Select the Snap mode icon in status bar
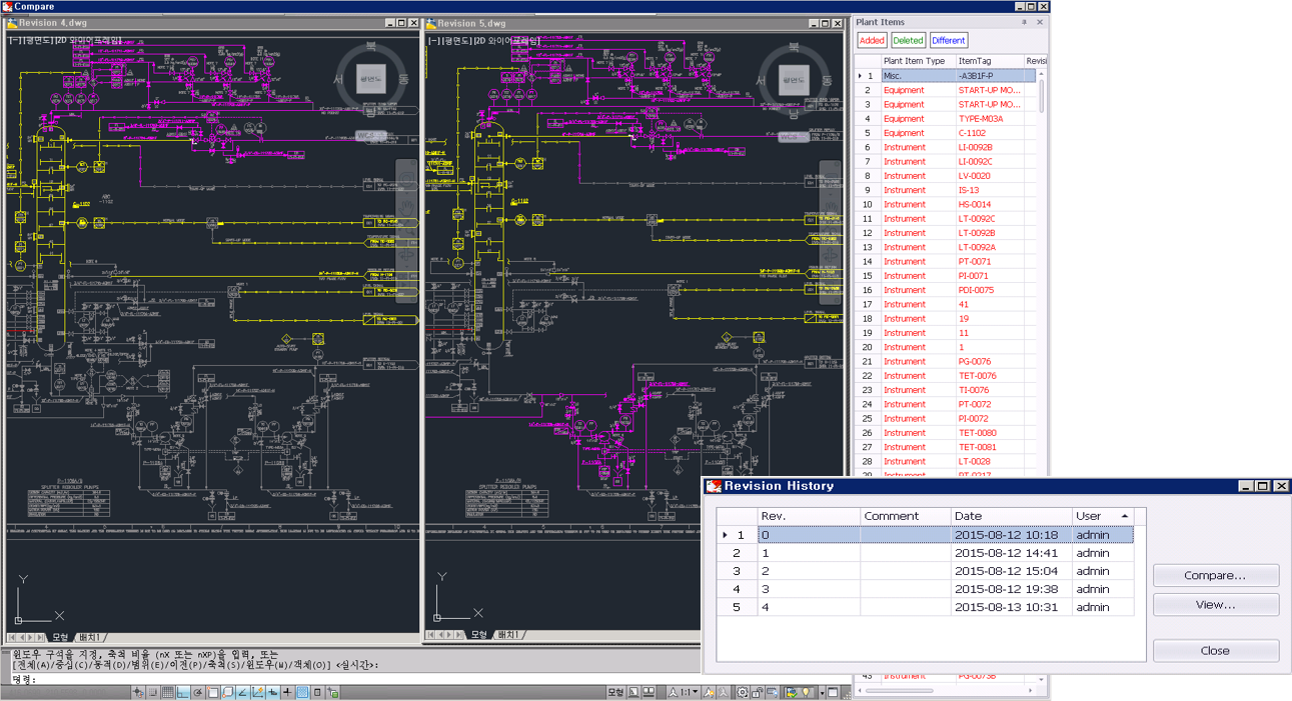 (x=151, y=691)
